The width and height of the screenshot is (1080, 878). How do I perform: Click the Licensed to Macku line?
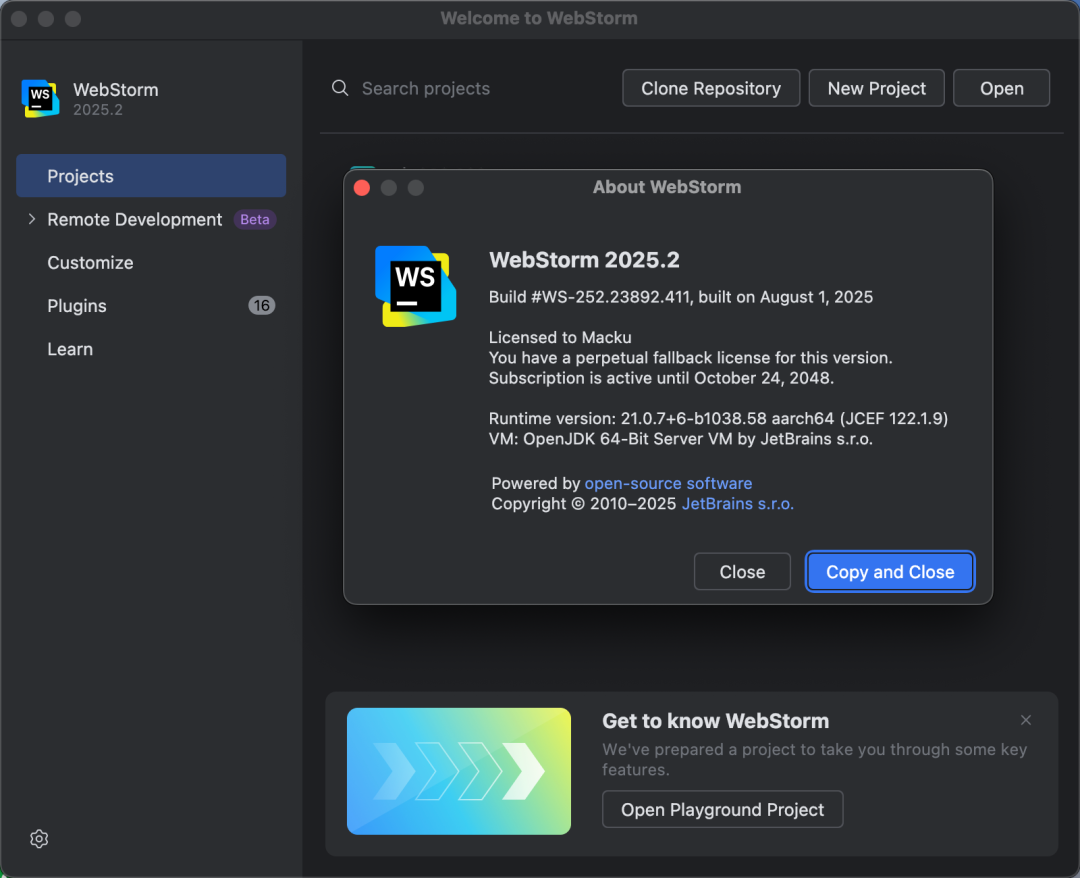[560, 337]
